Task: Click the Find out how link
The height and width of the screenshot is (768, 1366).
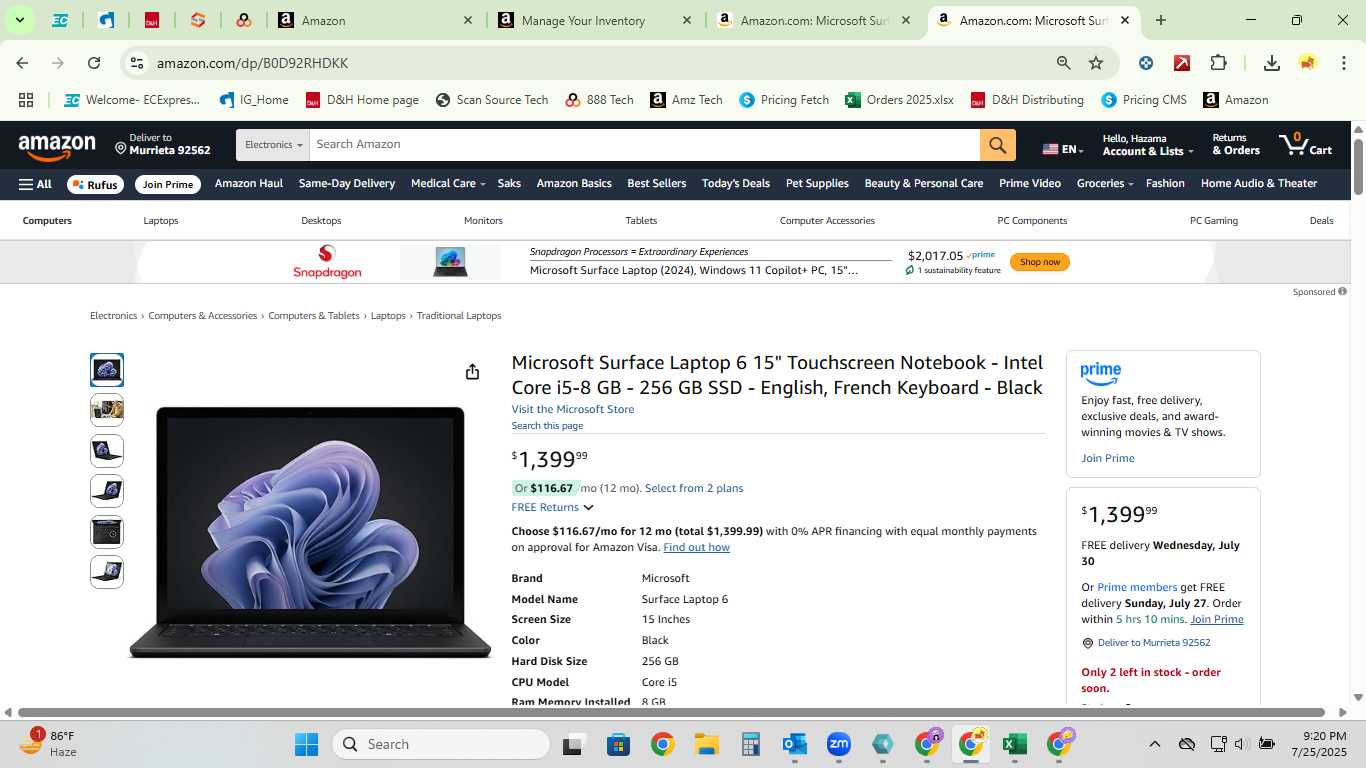Action: pyautogui.click(x=696, y=547)
